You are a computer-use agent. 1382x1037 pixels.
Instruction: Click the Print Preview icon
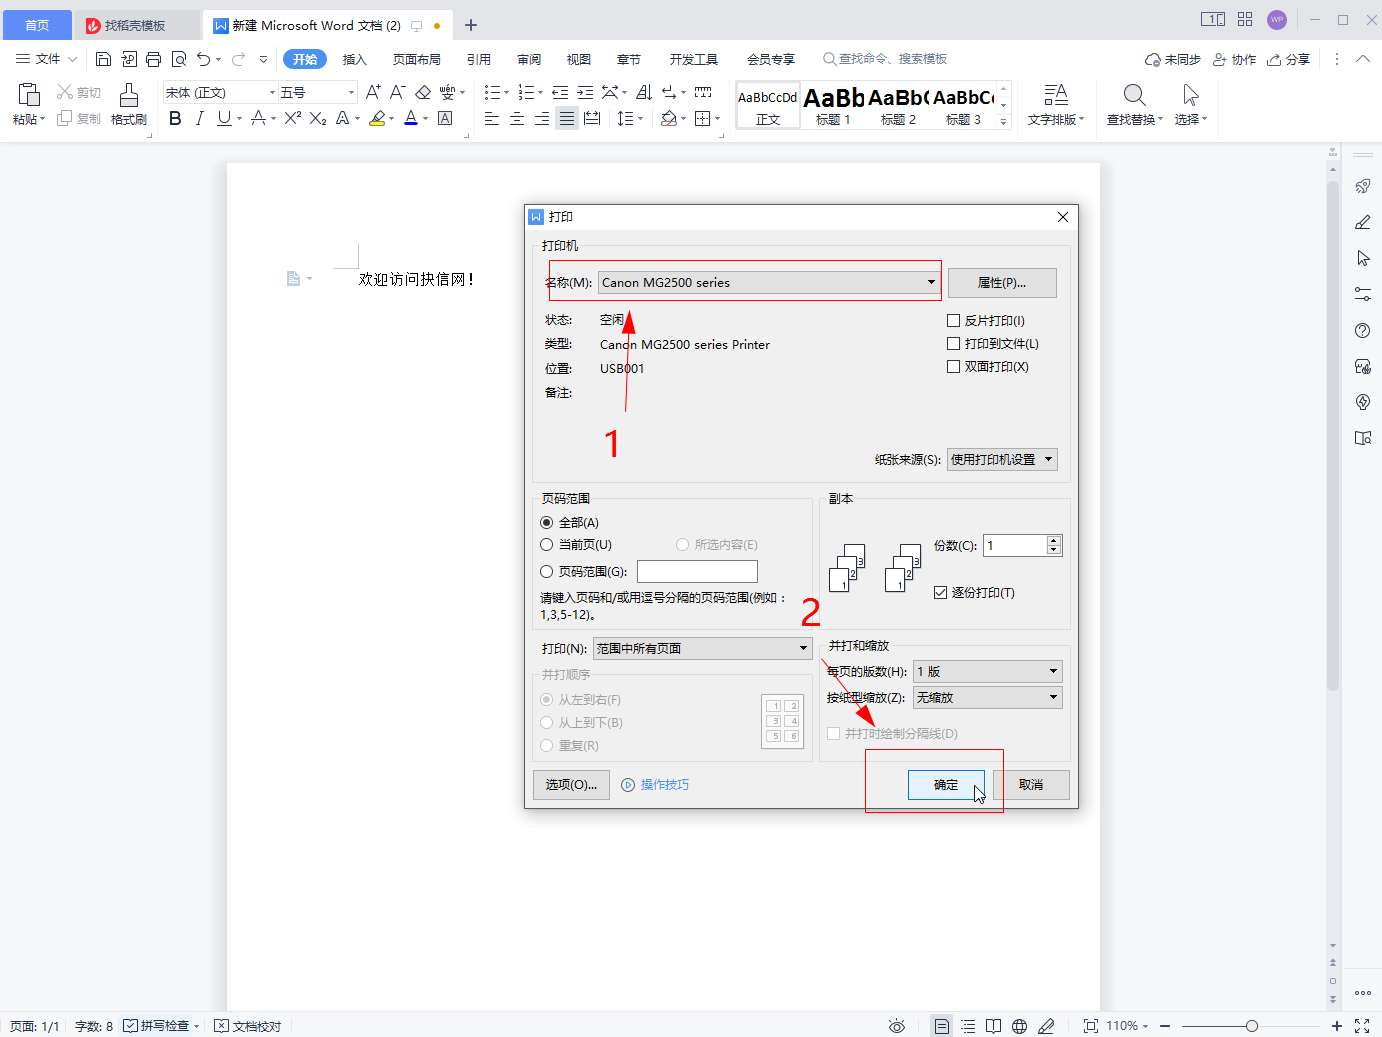tap(179, 58)
